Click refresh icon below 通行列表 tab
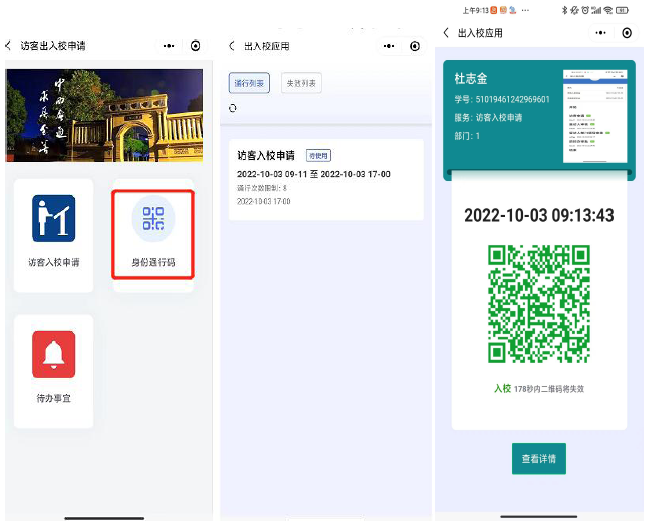Screen dimensions: 651x521 pos(233,108)
